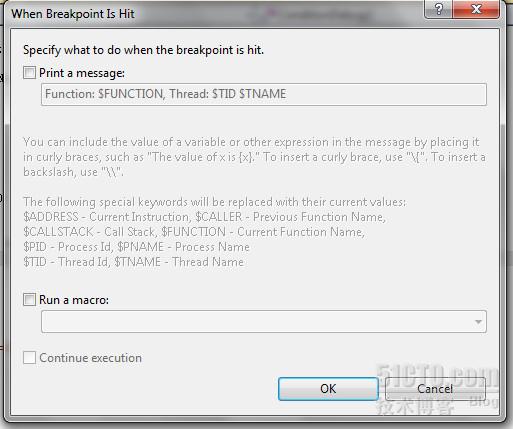Close the When Breakpoint Is Hit dialog
513x429 pixels.
(476, 9)
